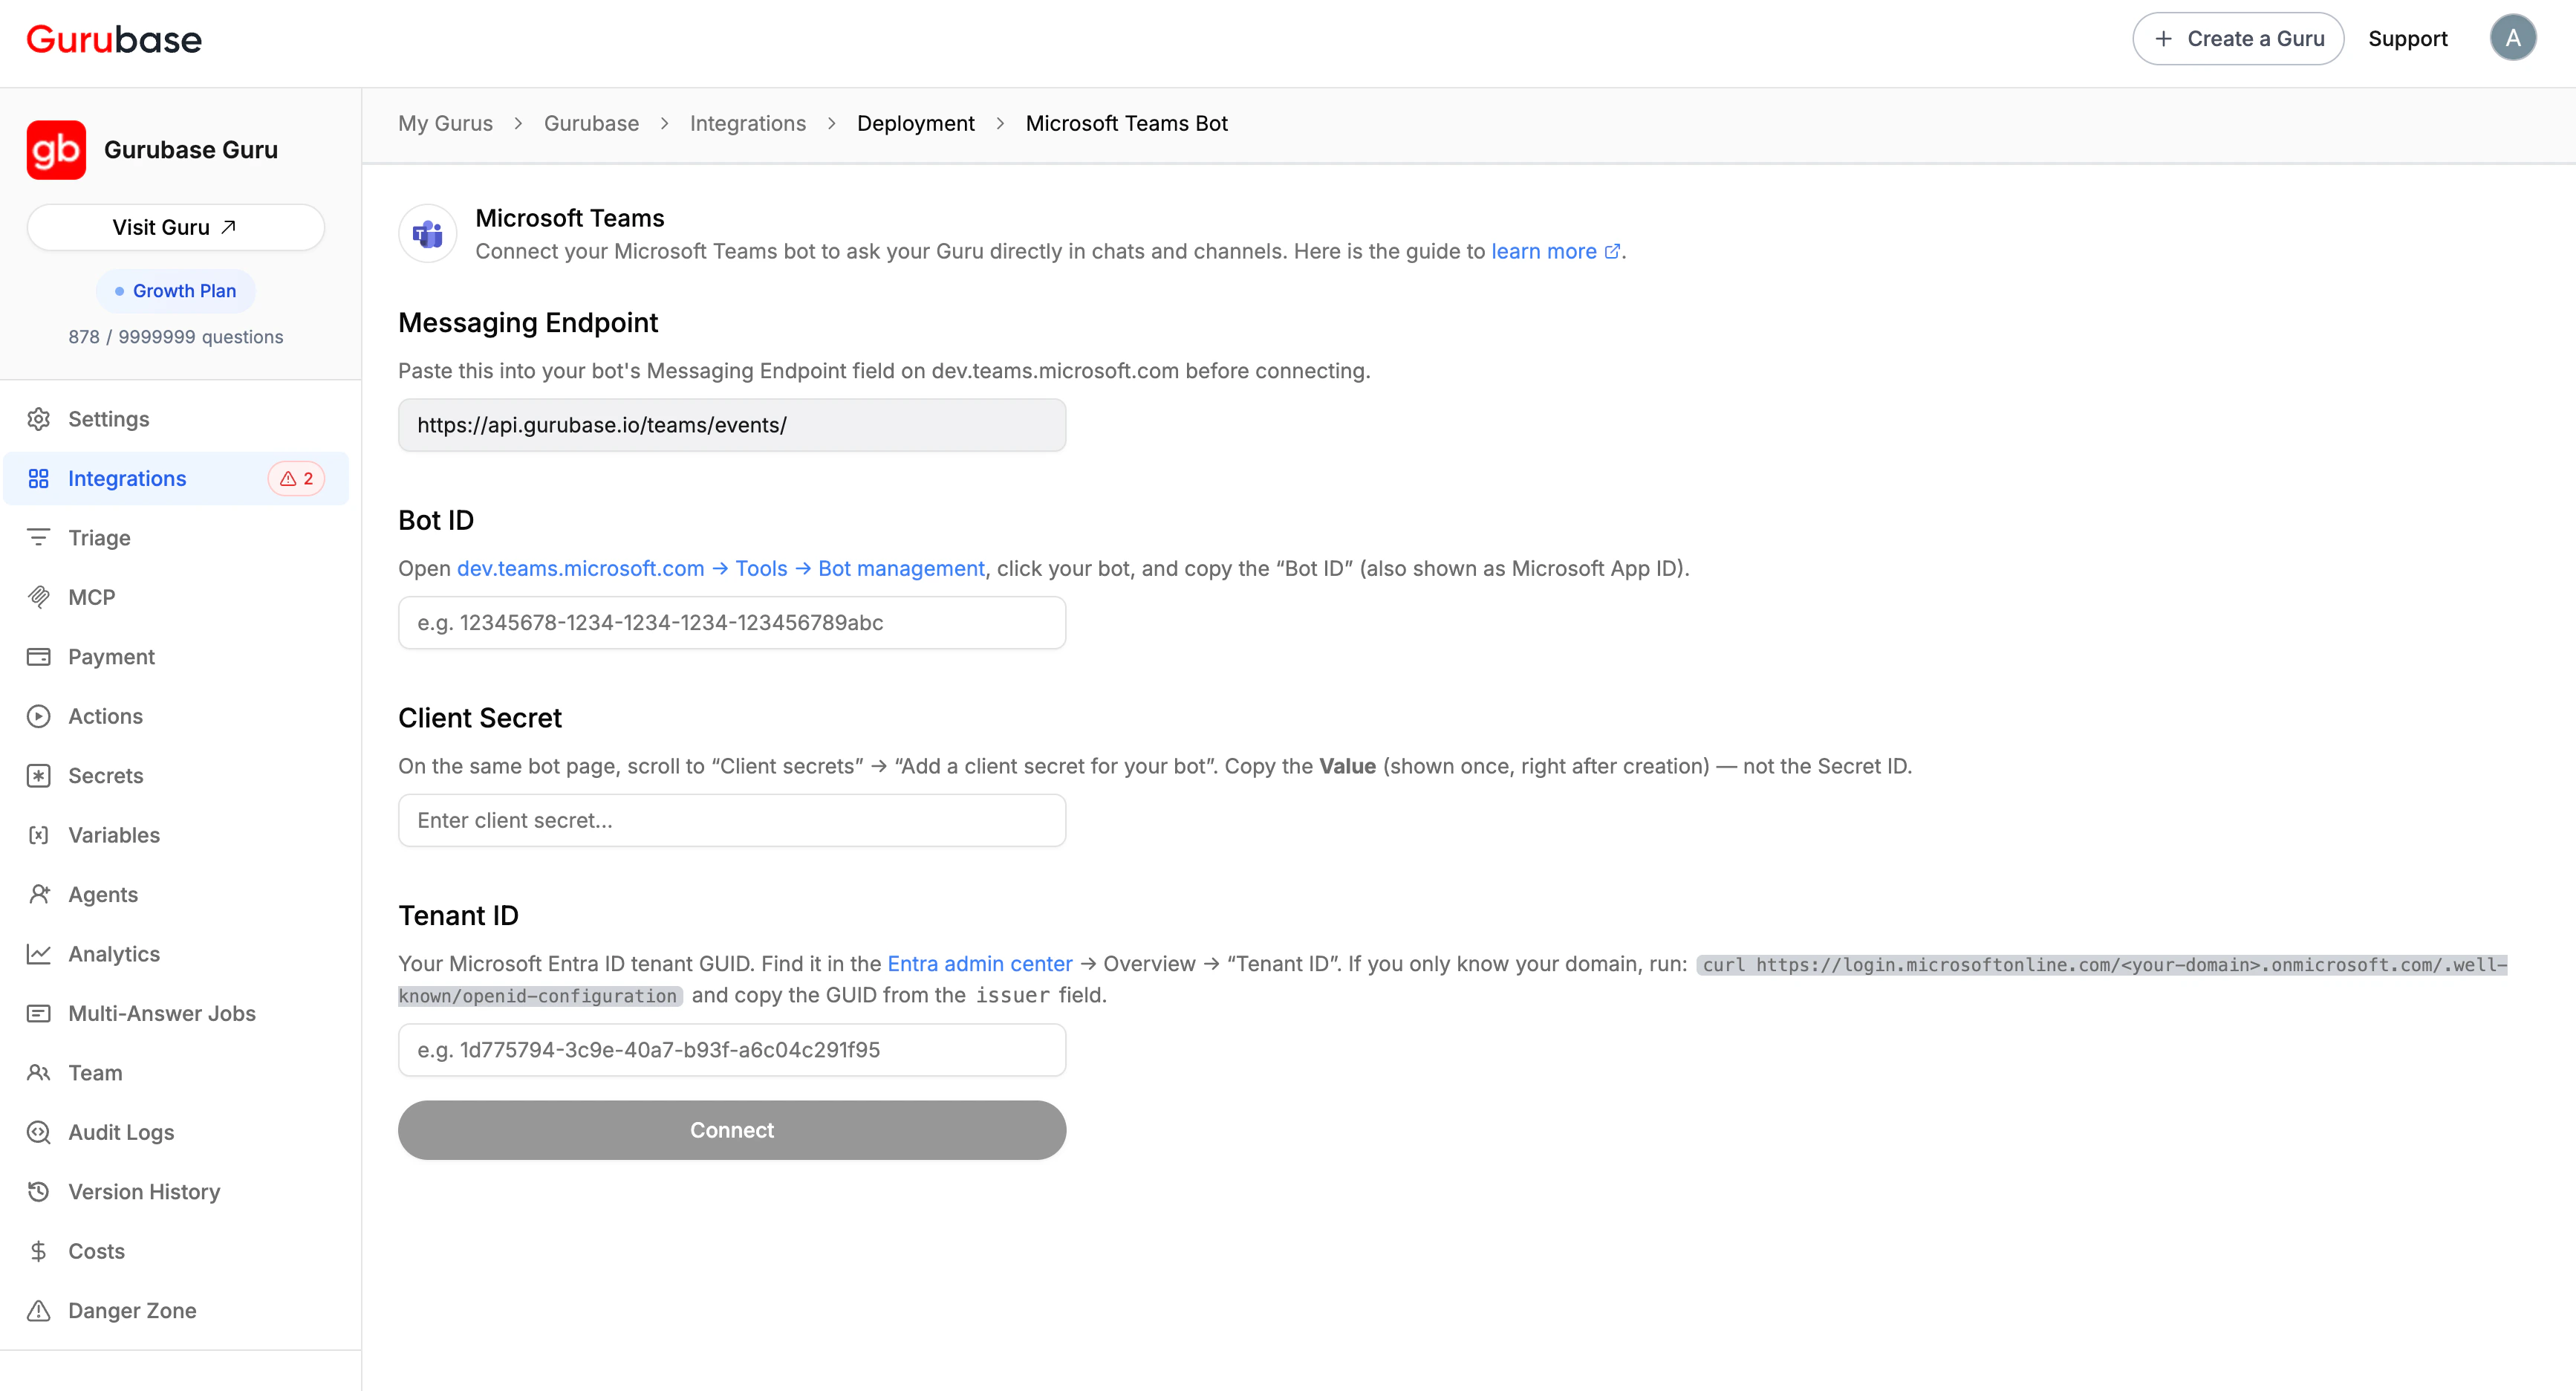Open user avatar A menu
This screenshot has width=2576, height=1391.
point(2513,38)
